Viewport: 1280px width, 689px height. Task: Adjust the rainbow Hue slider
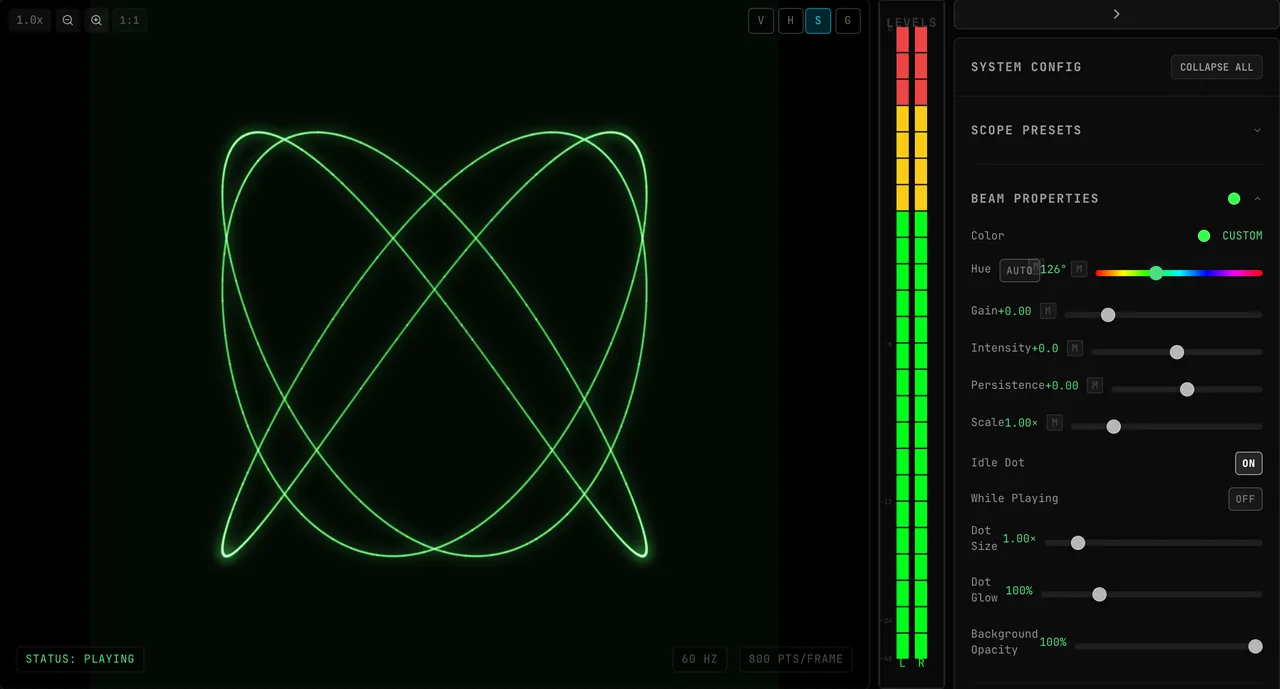[1179, 272]
